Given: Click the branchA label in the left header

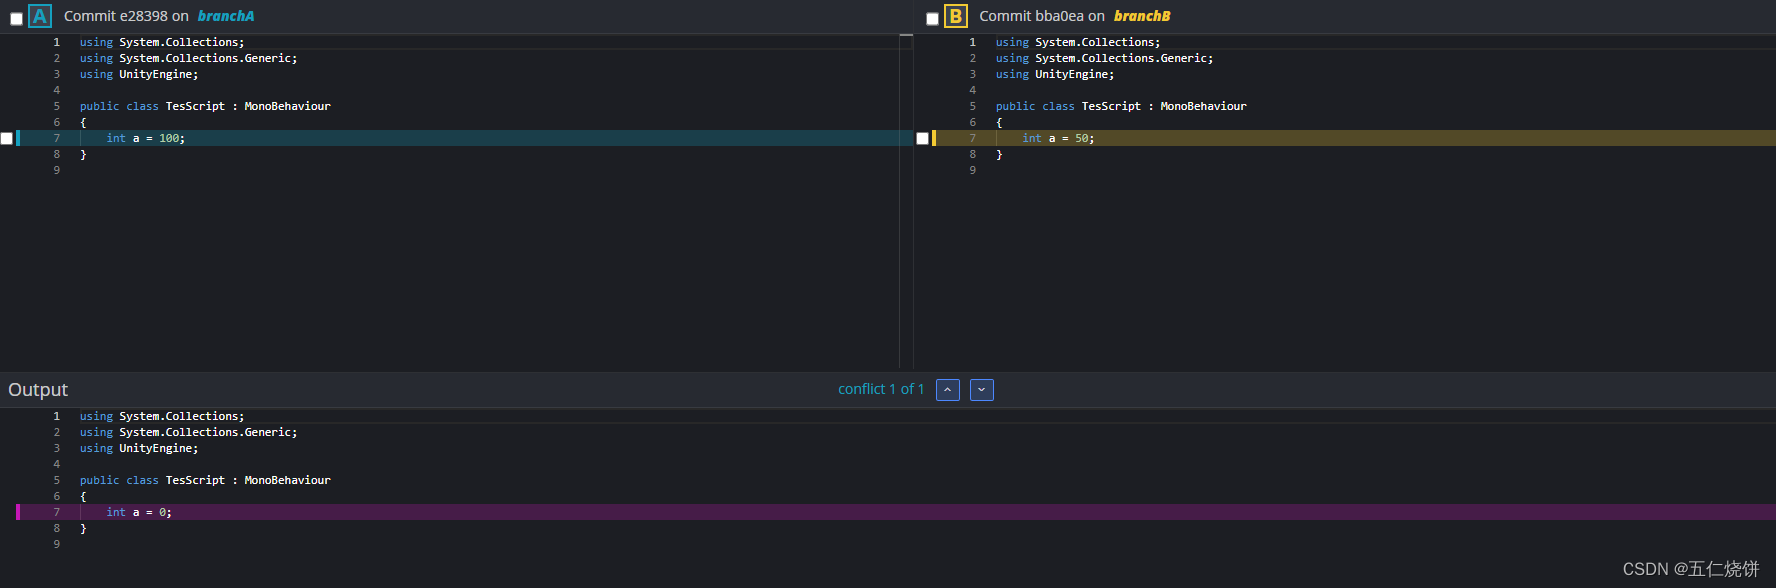Looking at the screenshot, I should 226,16.
